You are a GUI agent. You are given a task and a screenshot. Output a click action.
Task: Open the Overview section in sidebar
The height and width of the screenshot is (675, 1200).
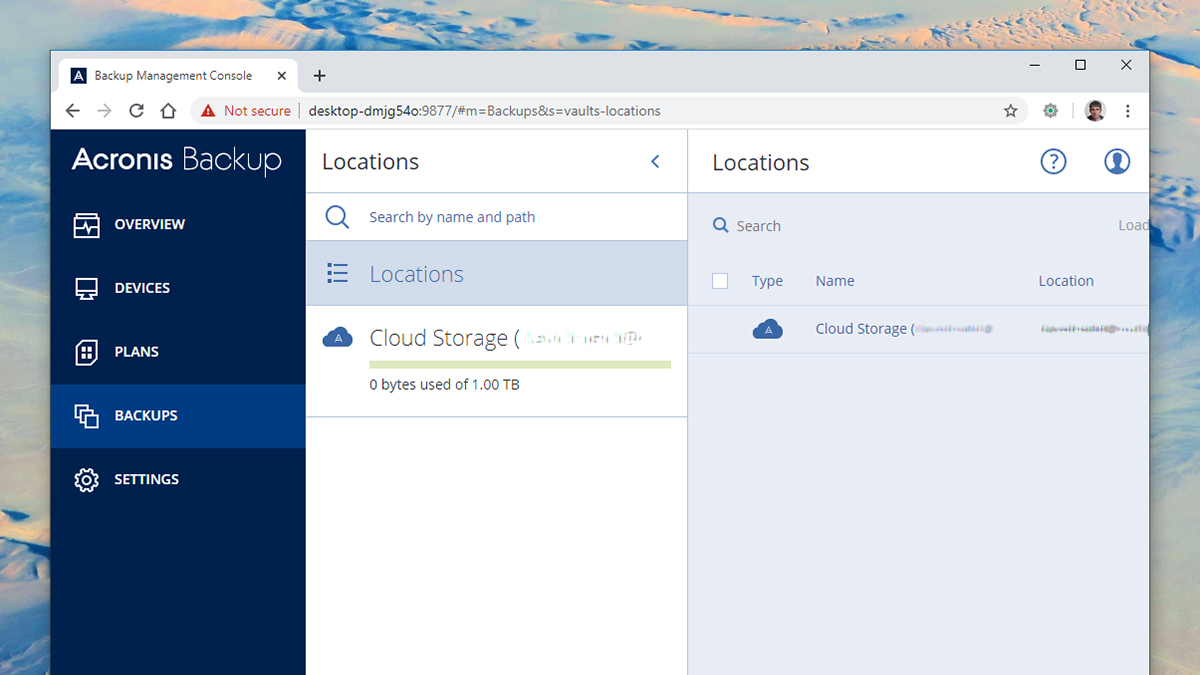(178, 225)
